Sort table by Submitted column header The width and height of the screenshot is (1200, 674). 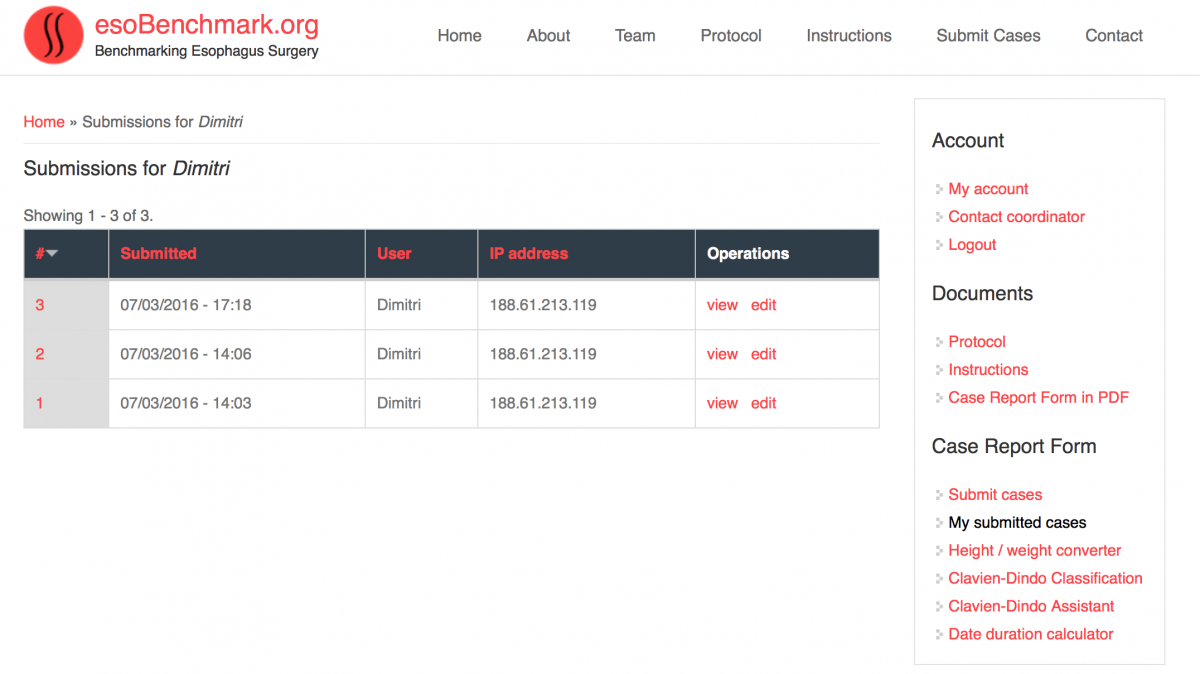click(x=158, y=254)
